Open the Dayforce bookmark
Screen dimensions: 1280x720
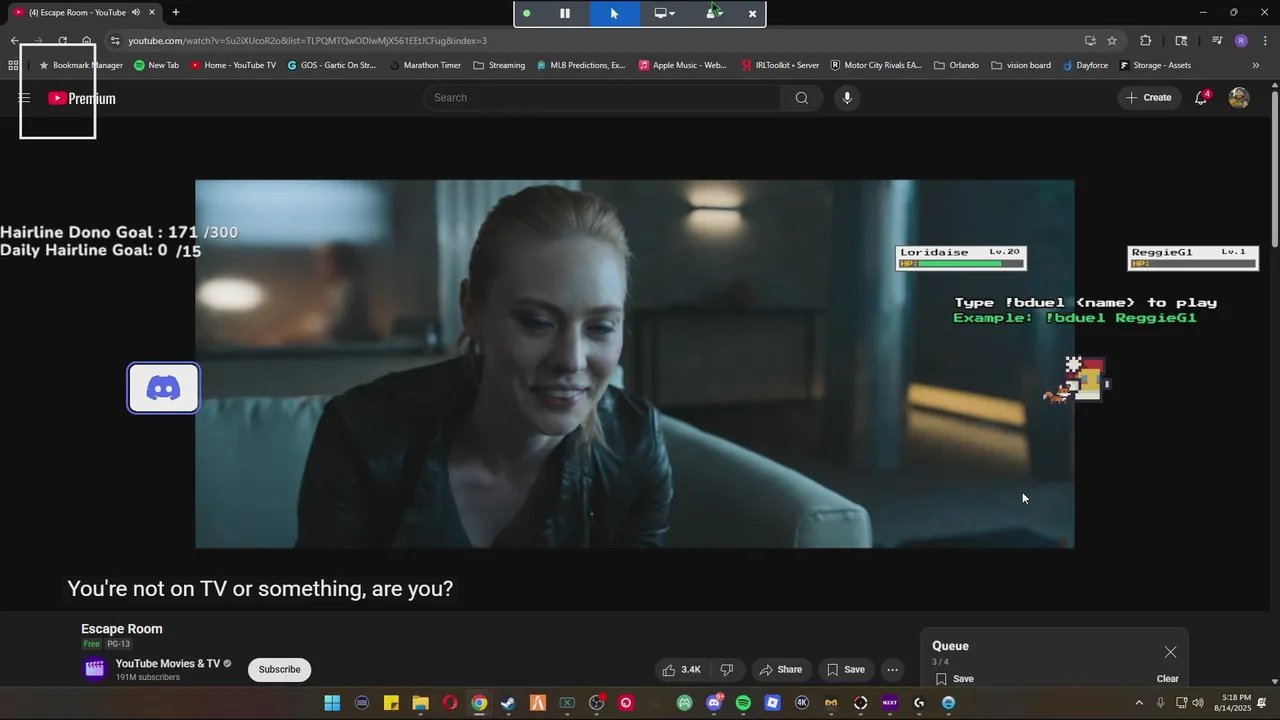1085,65
